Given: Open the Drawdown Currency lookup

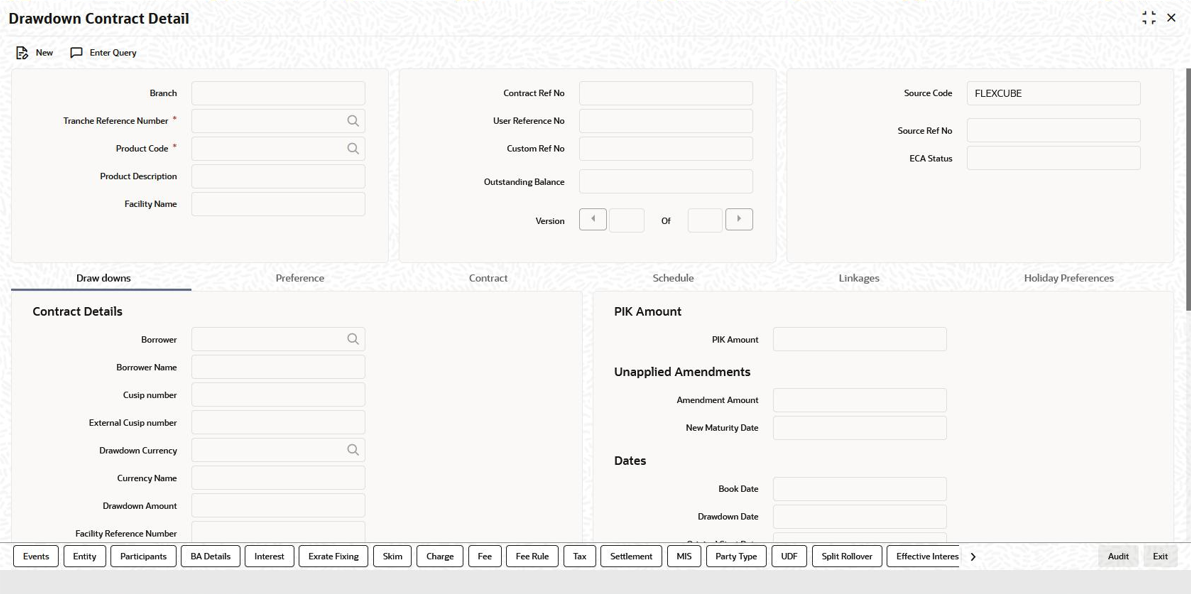Looking at the screenshot, I should pos(353,449).
